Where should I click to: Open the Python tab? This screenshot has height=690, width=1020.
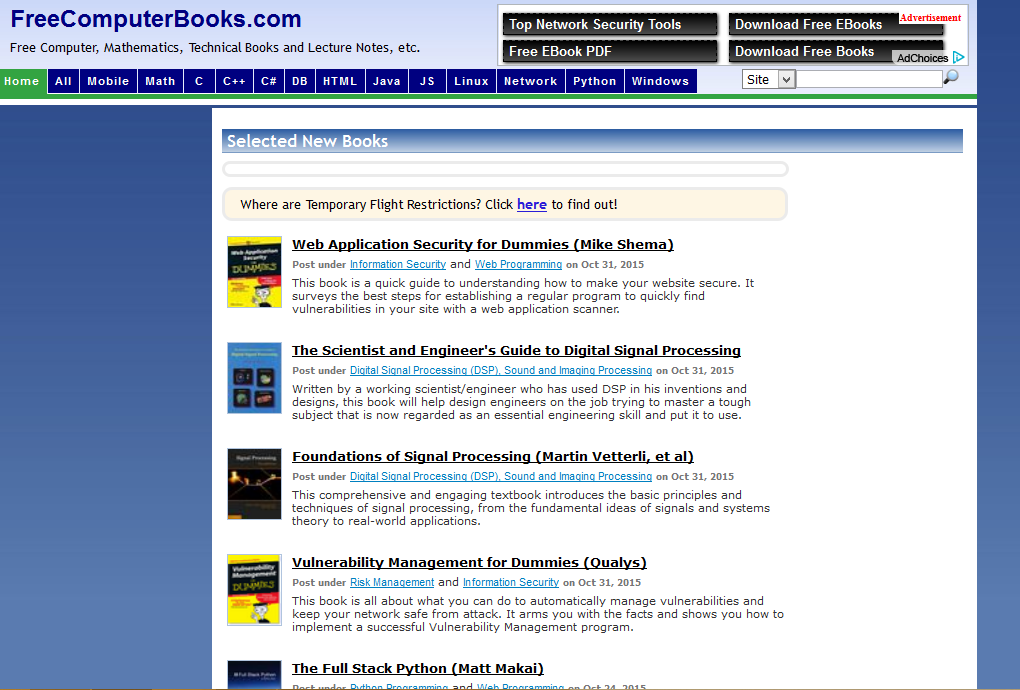595,81
